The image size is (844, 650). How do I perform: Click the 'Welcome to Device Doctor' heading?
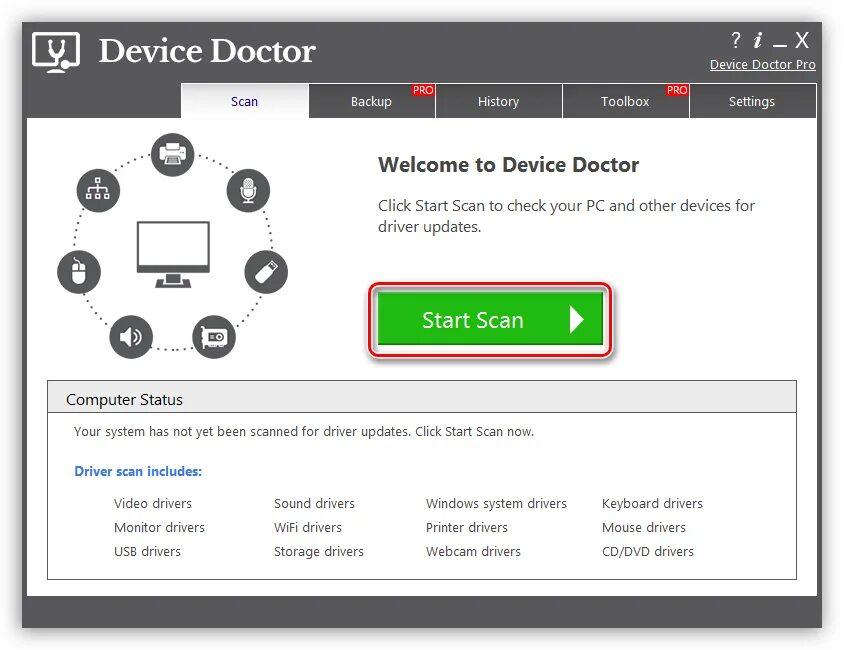tap(508, 165)
